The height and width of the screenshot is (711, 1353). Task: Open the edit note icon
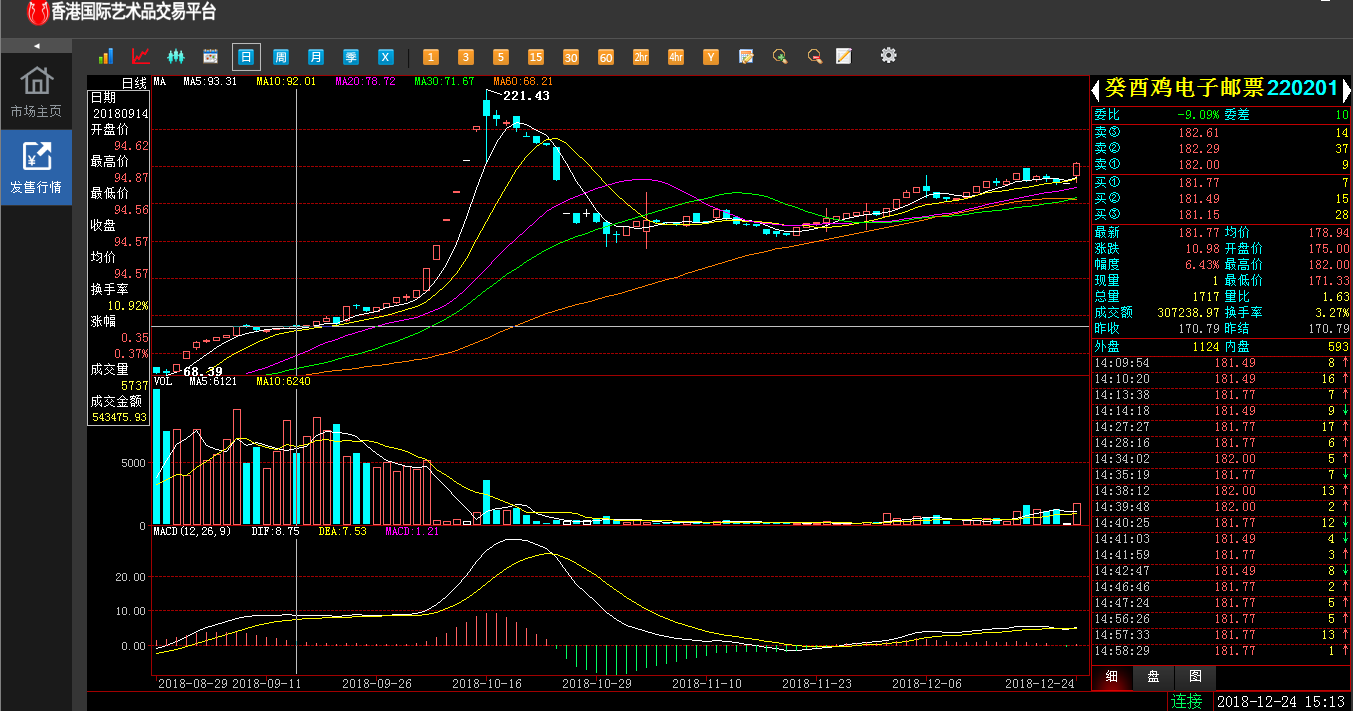pos(843,56)
